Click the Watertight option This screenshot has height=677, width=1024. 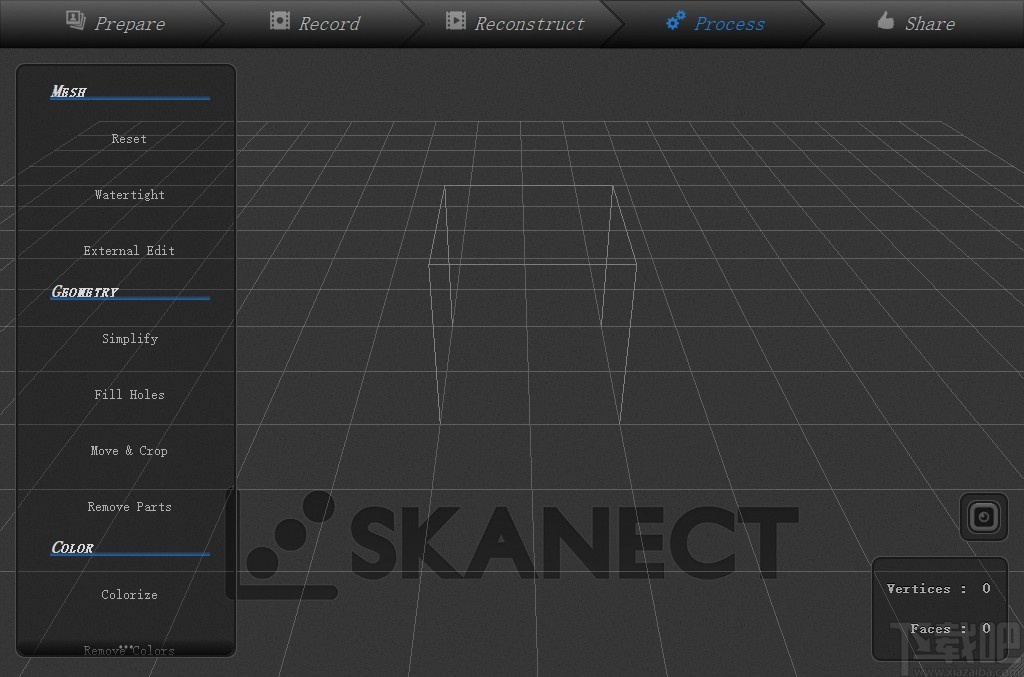click(x=128, y=194)
